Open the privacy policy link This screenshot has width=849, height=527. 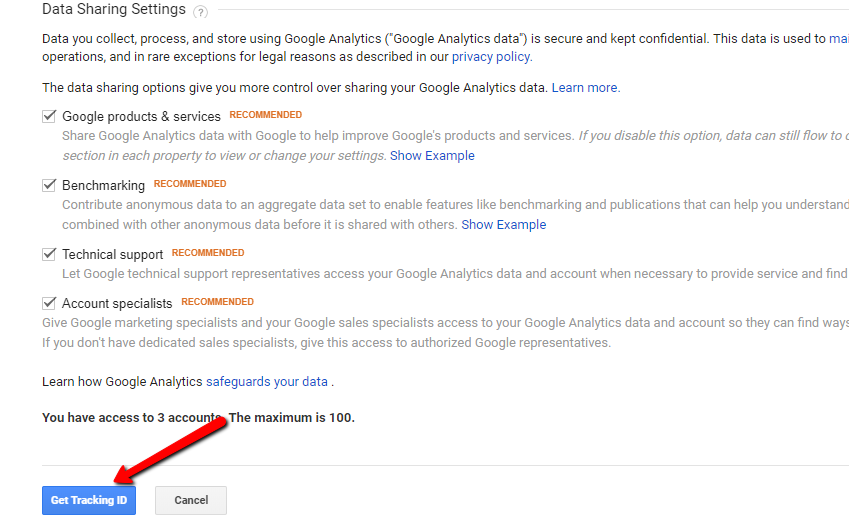[x=491, y=57]
